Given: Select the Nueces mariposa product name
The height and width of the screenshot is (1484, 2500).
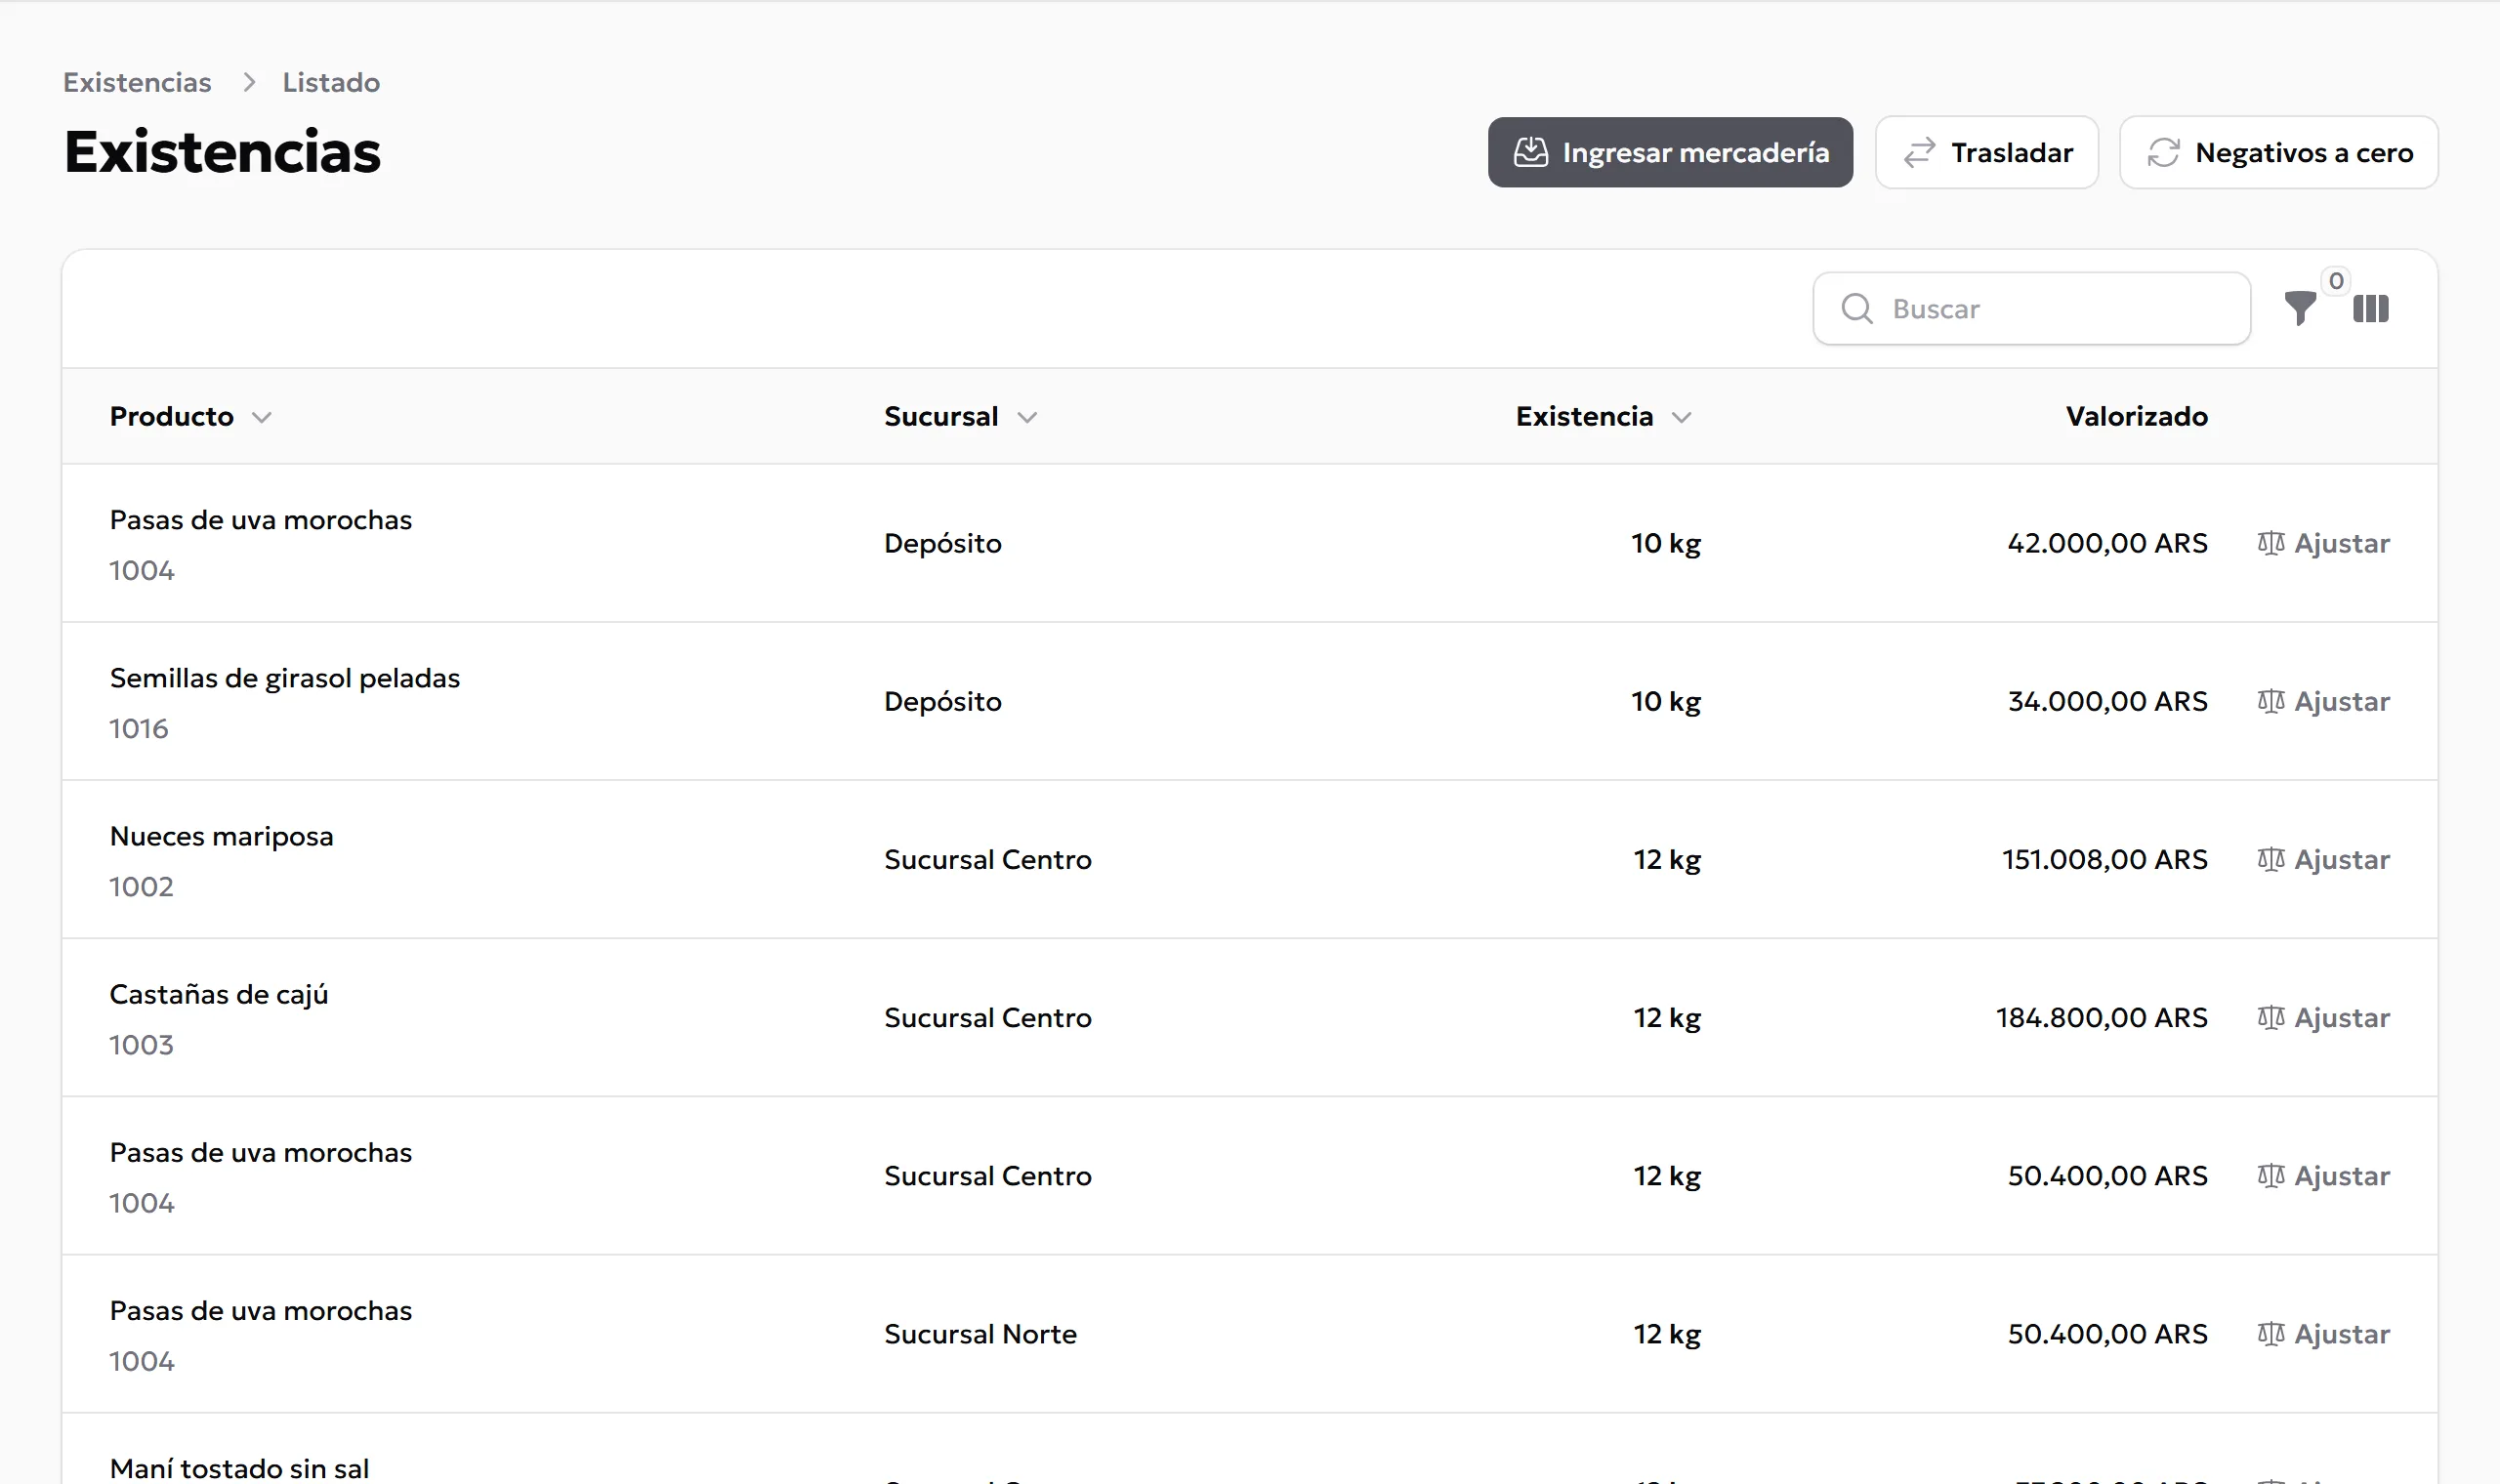Looking at the screenshot, I should [221, 836].
